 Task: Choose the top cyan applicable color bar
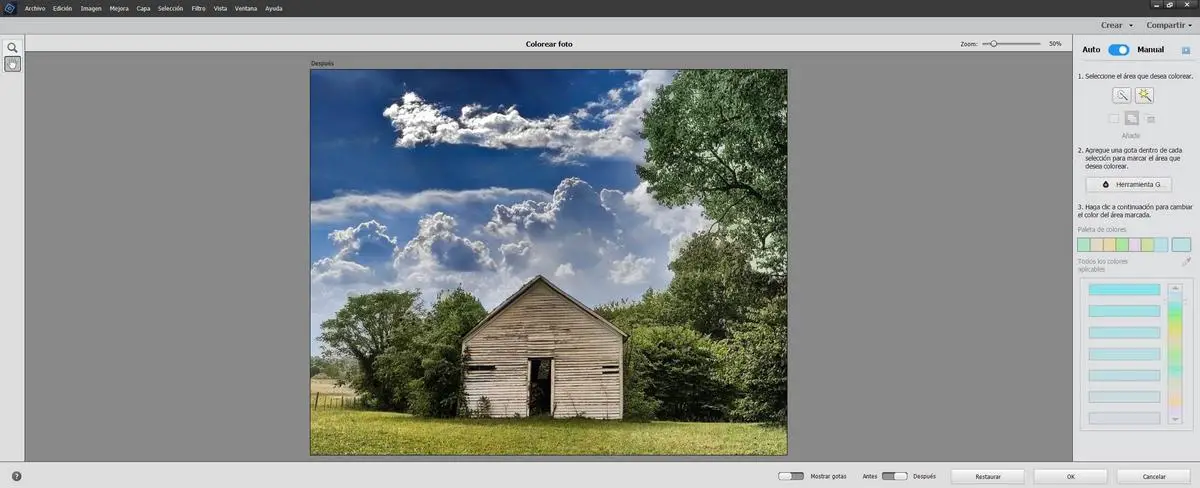[x=1124, y=290]
